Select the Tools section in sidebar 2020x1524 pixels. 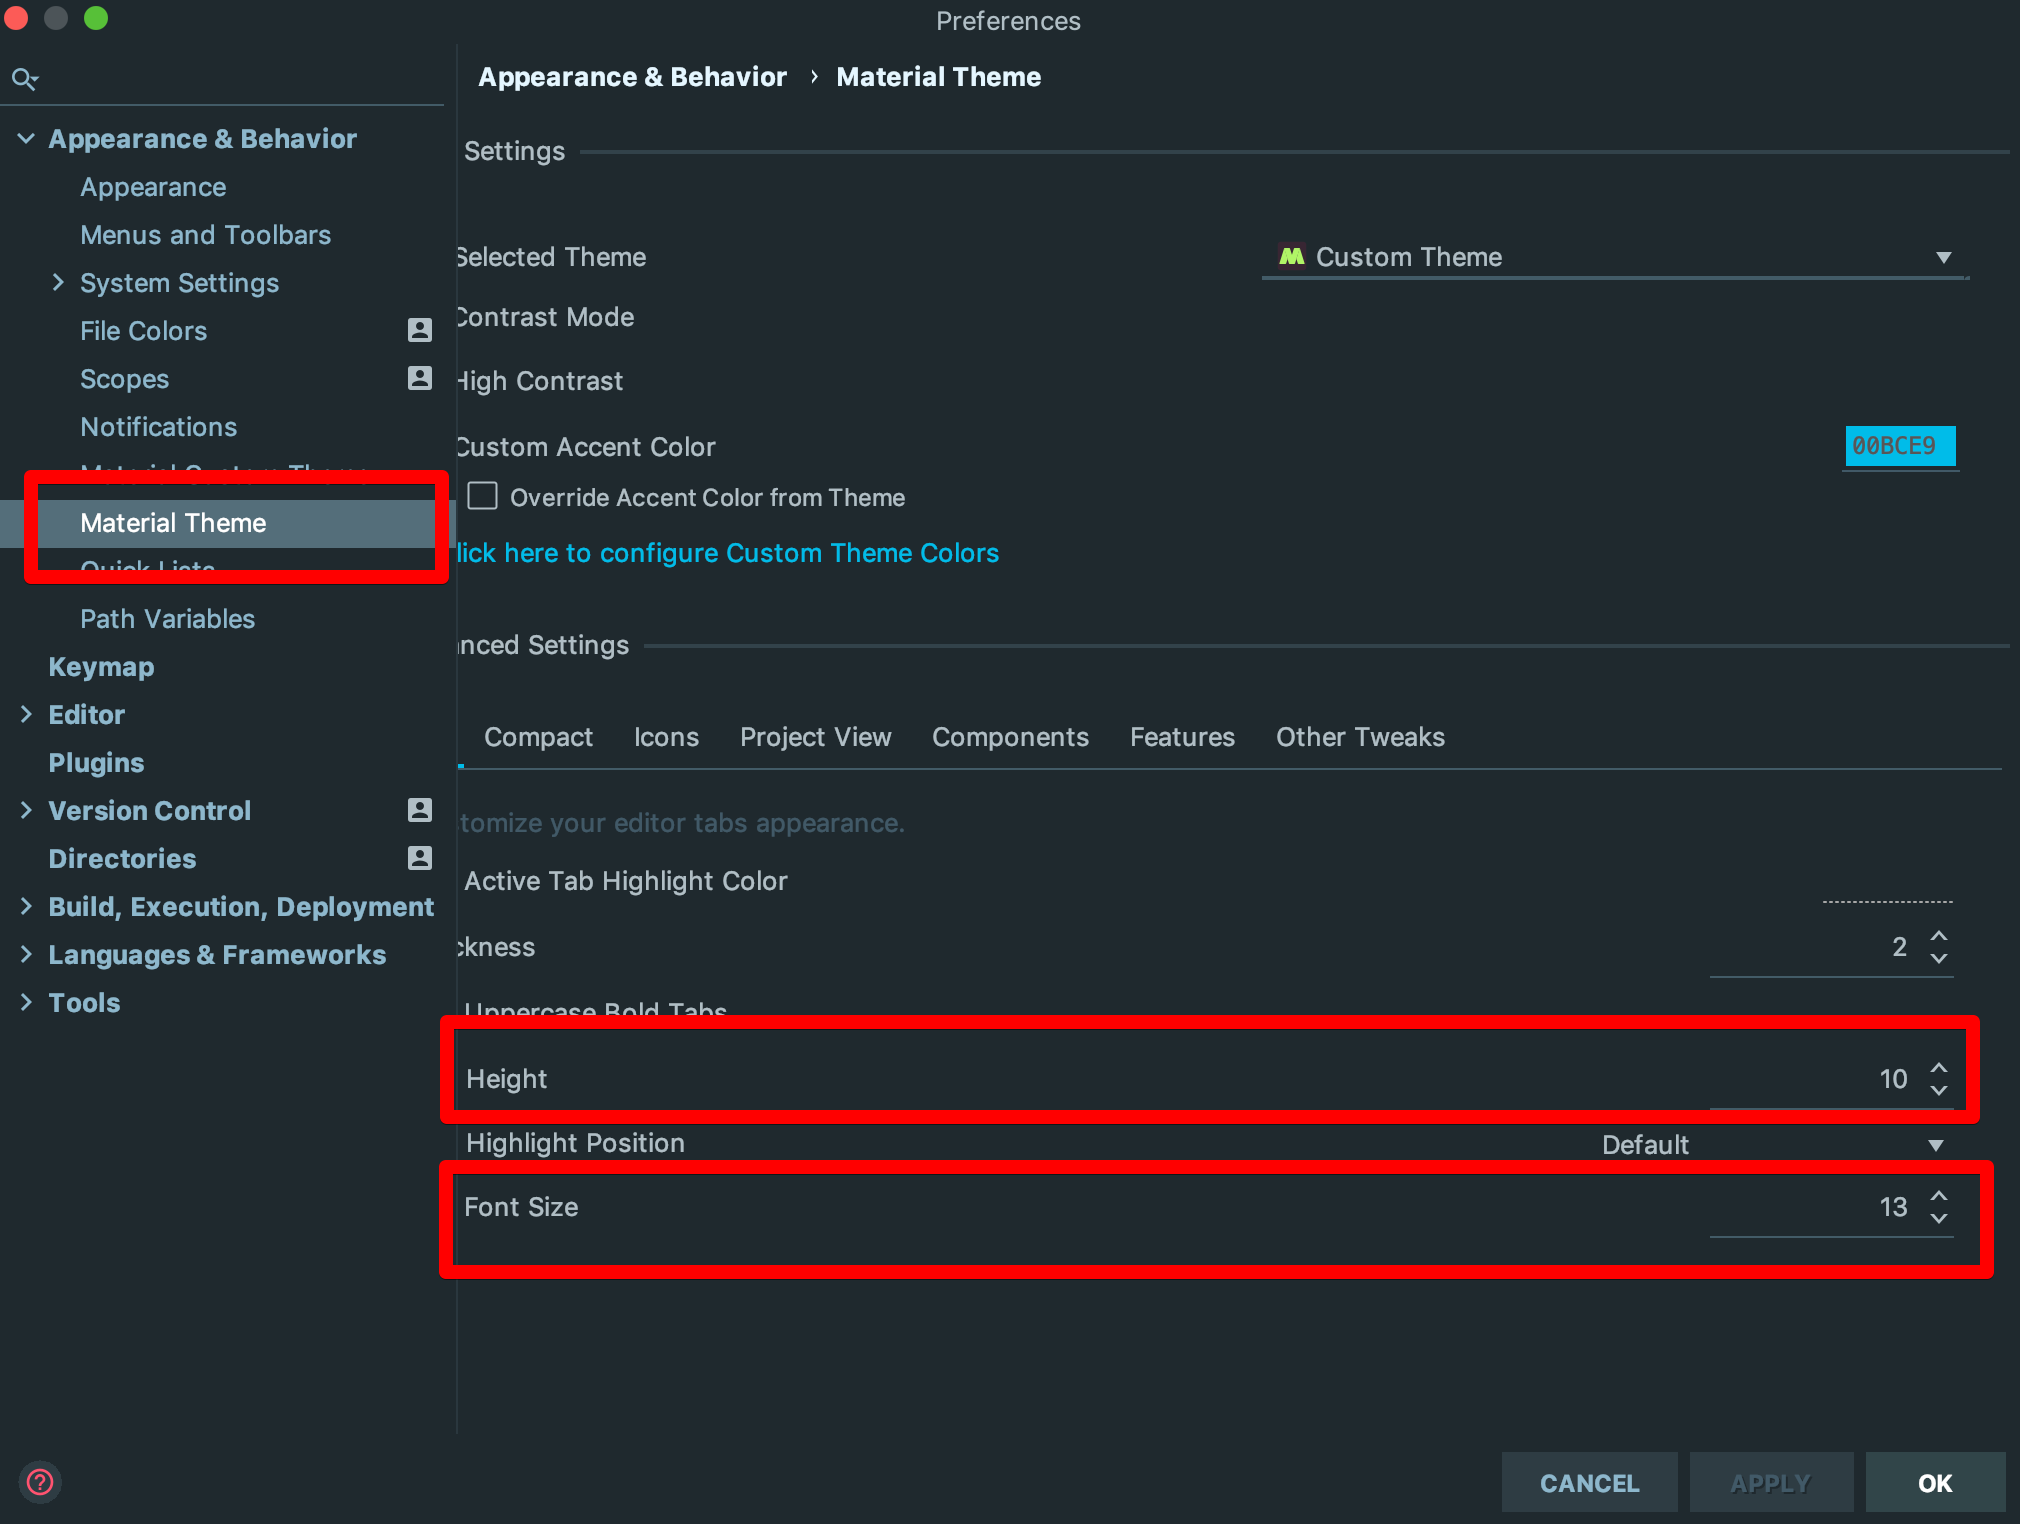coord(84,1003)
